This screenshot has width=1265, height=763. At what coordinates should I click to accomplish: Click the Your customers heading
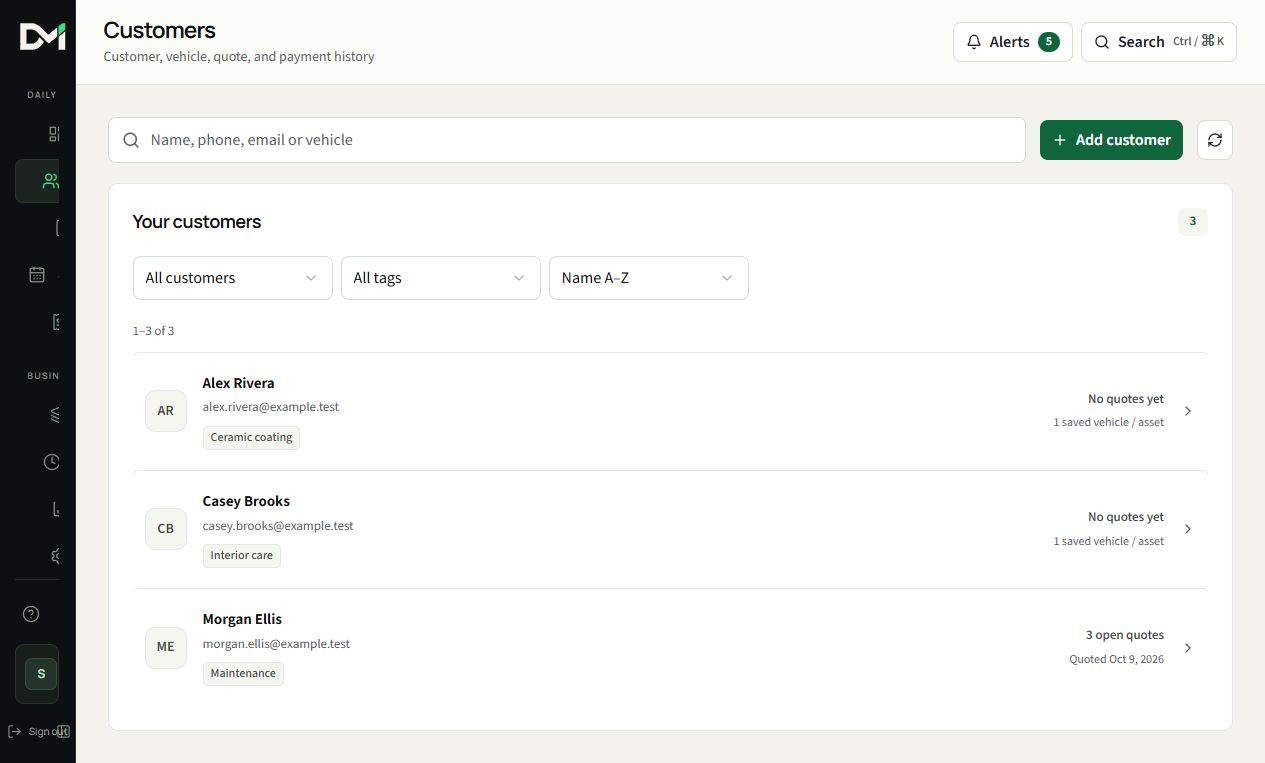point(197,222)
